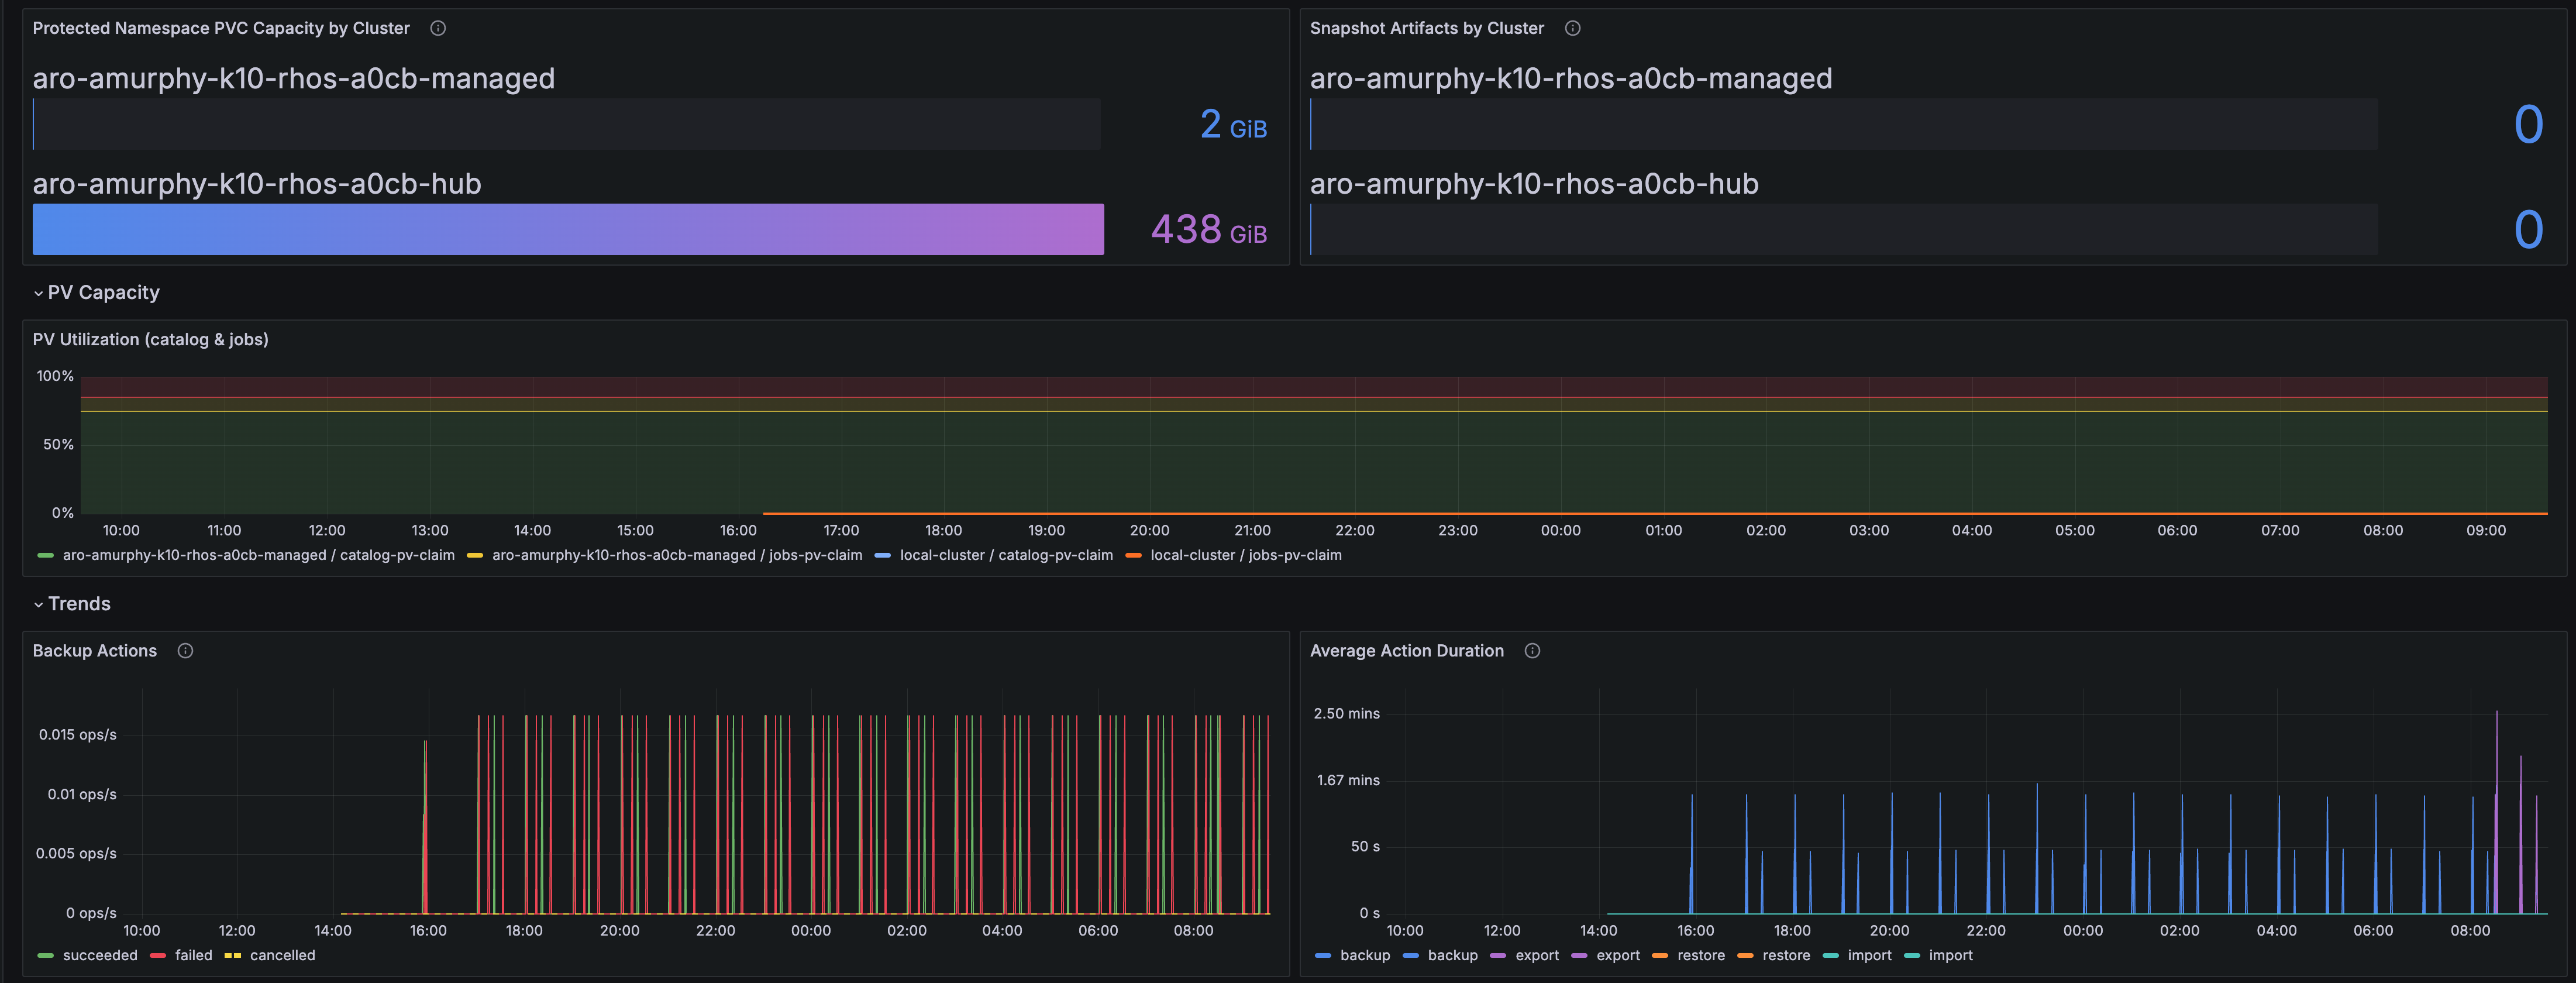This screenshot has width=2576, height=983.
Task: Click info icon beside Protected Namespace PVC Capacity
Action: 438,28
